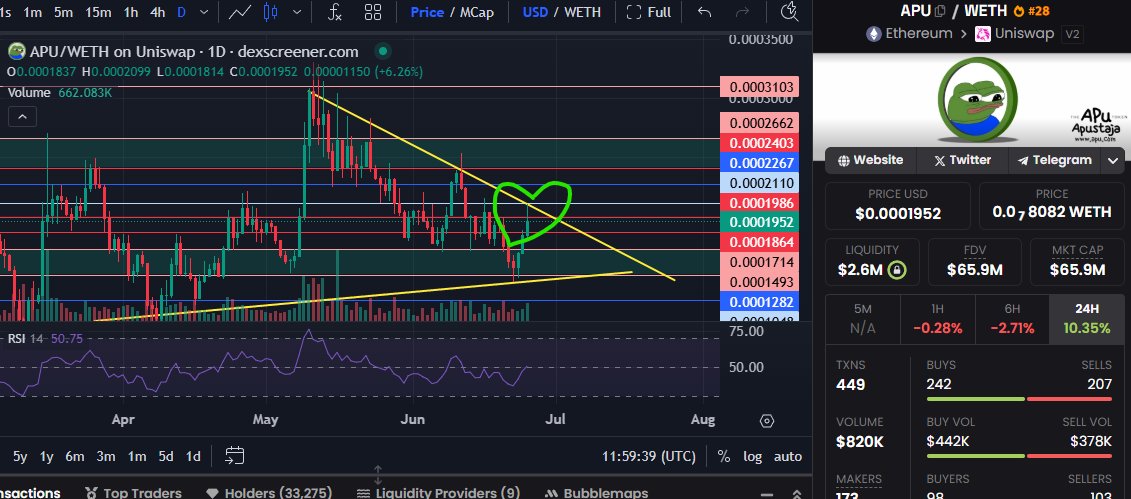
Task: Click the redo arrow icon
Action: (742, 12)
